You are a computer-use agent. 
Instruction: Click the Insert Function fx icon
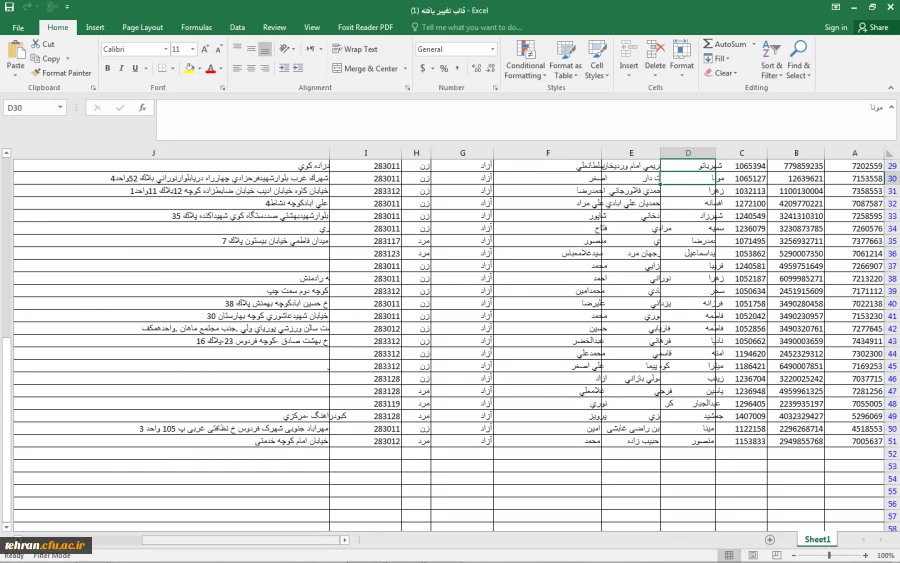tap(142, 107)
